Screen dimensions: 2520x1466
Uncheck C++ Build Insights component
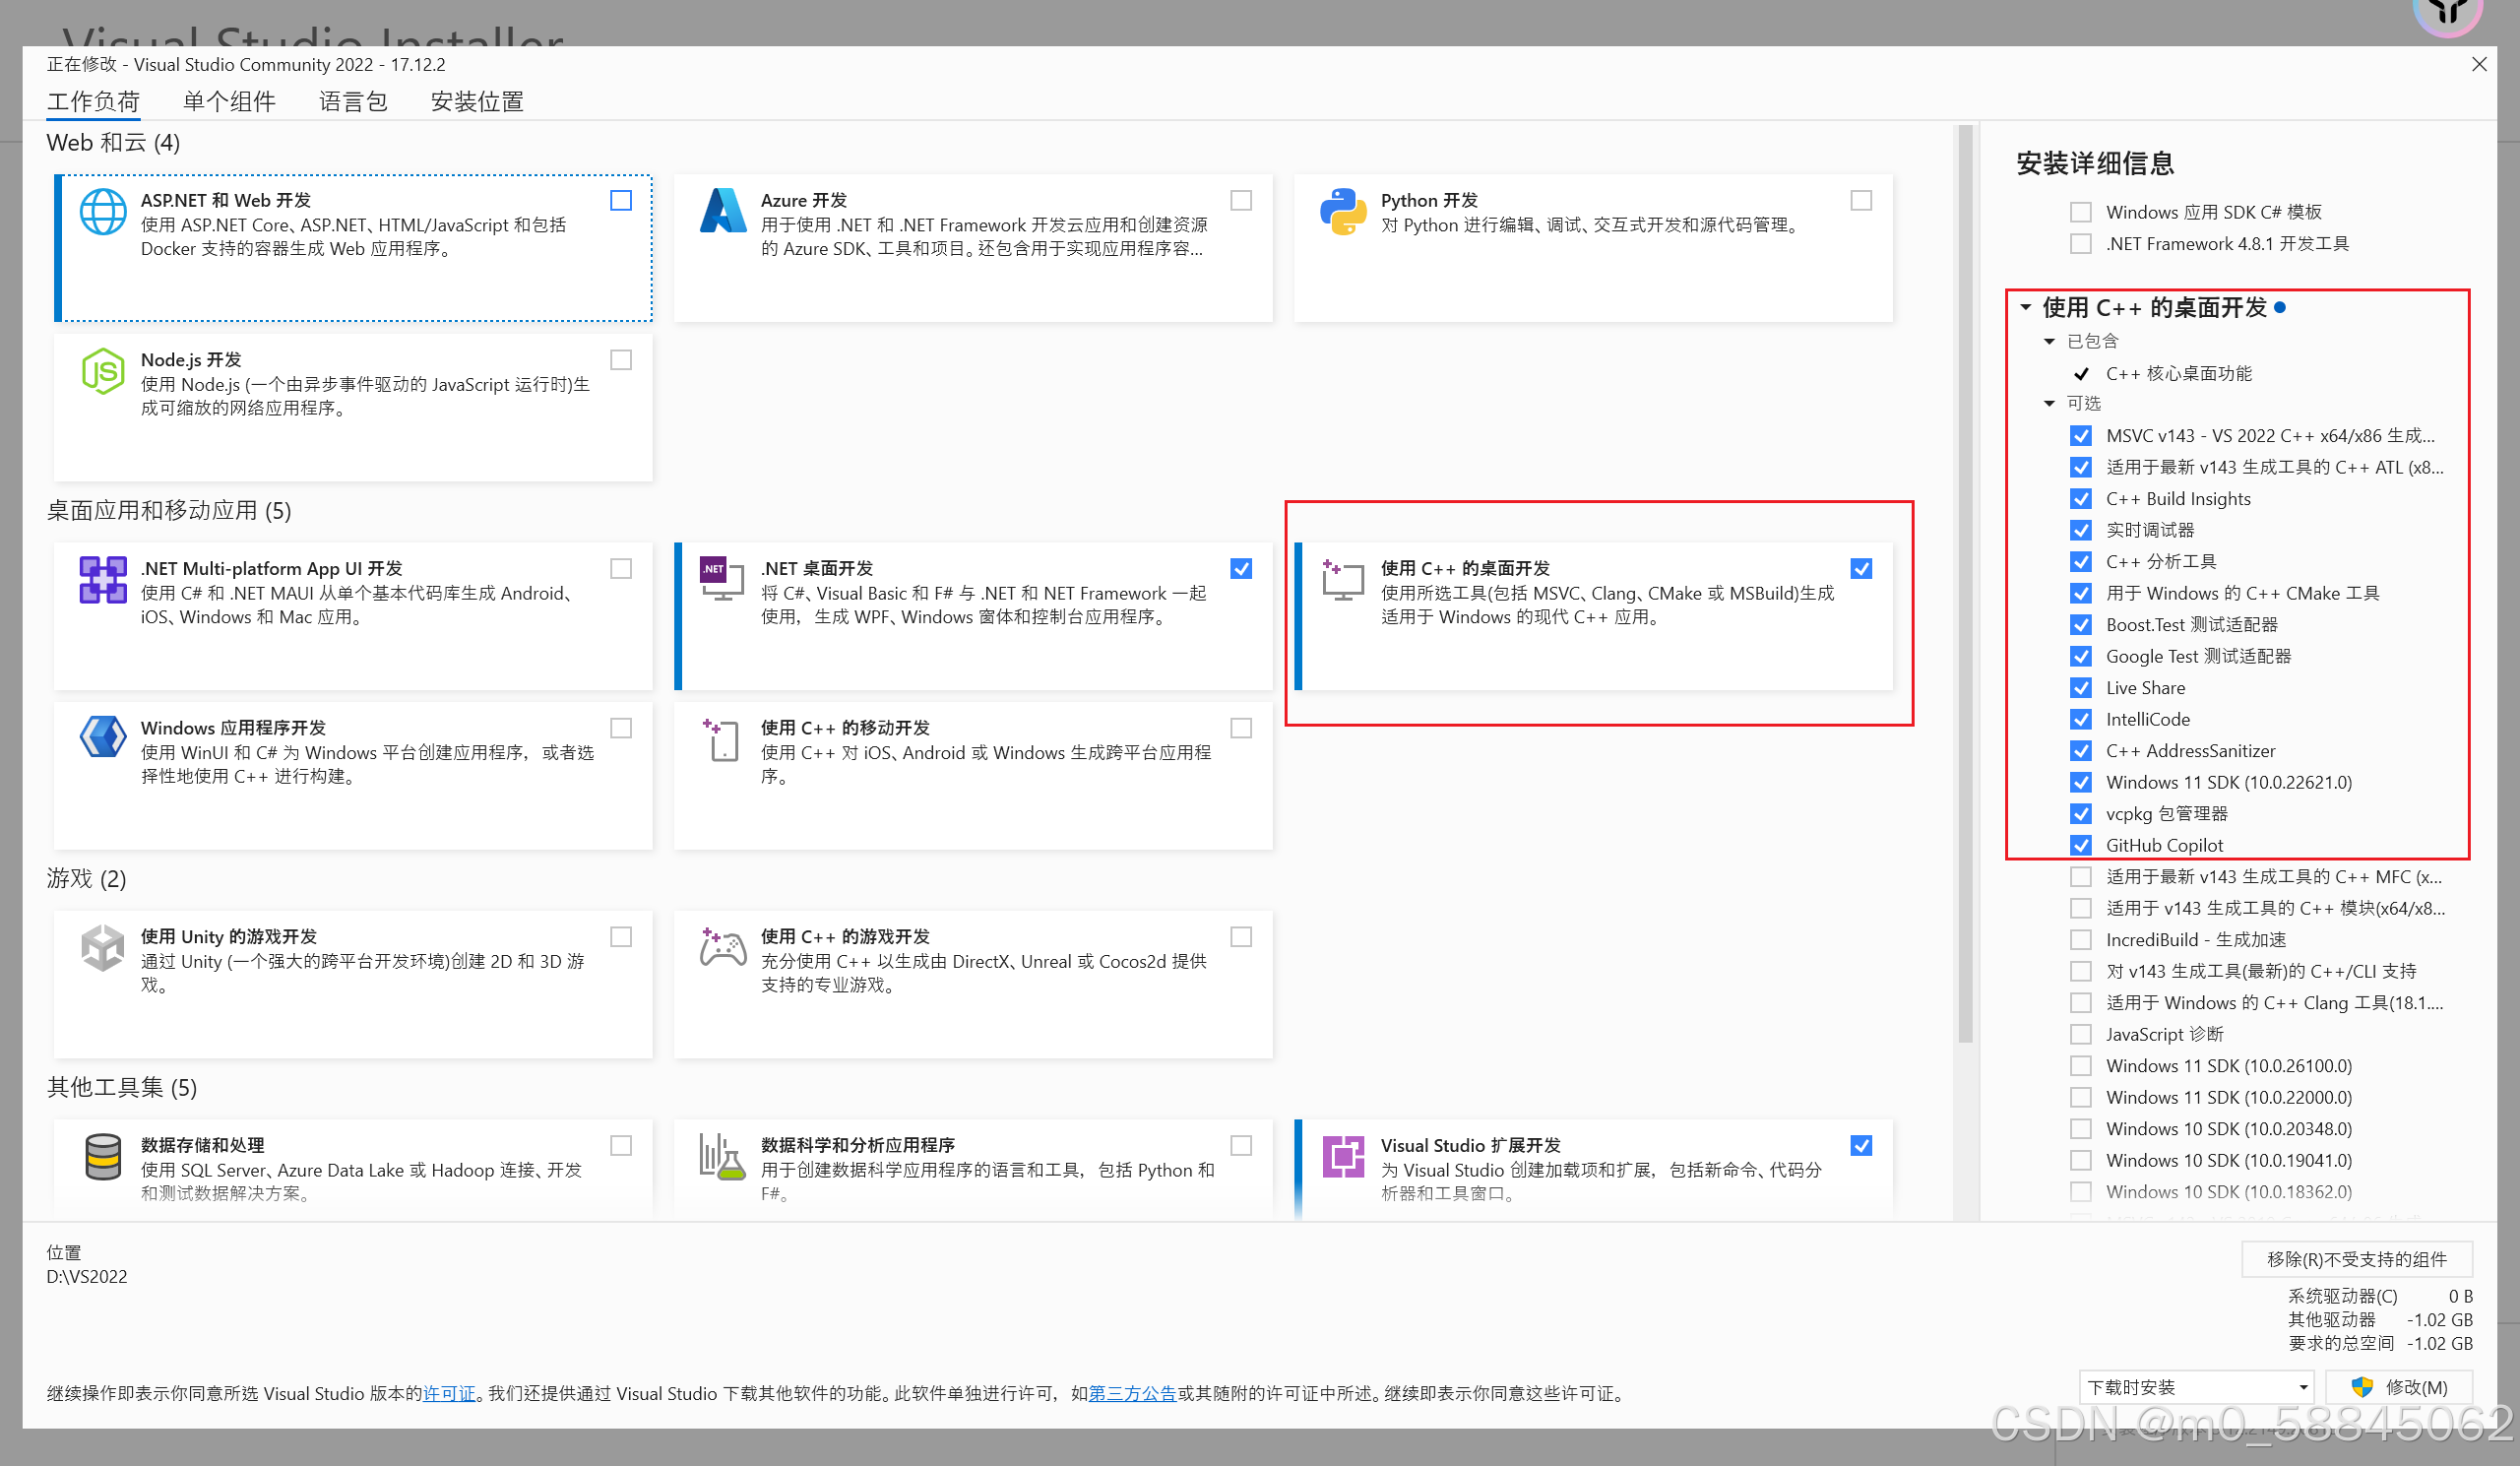coord(2081,498)
